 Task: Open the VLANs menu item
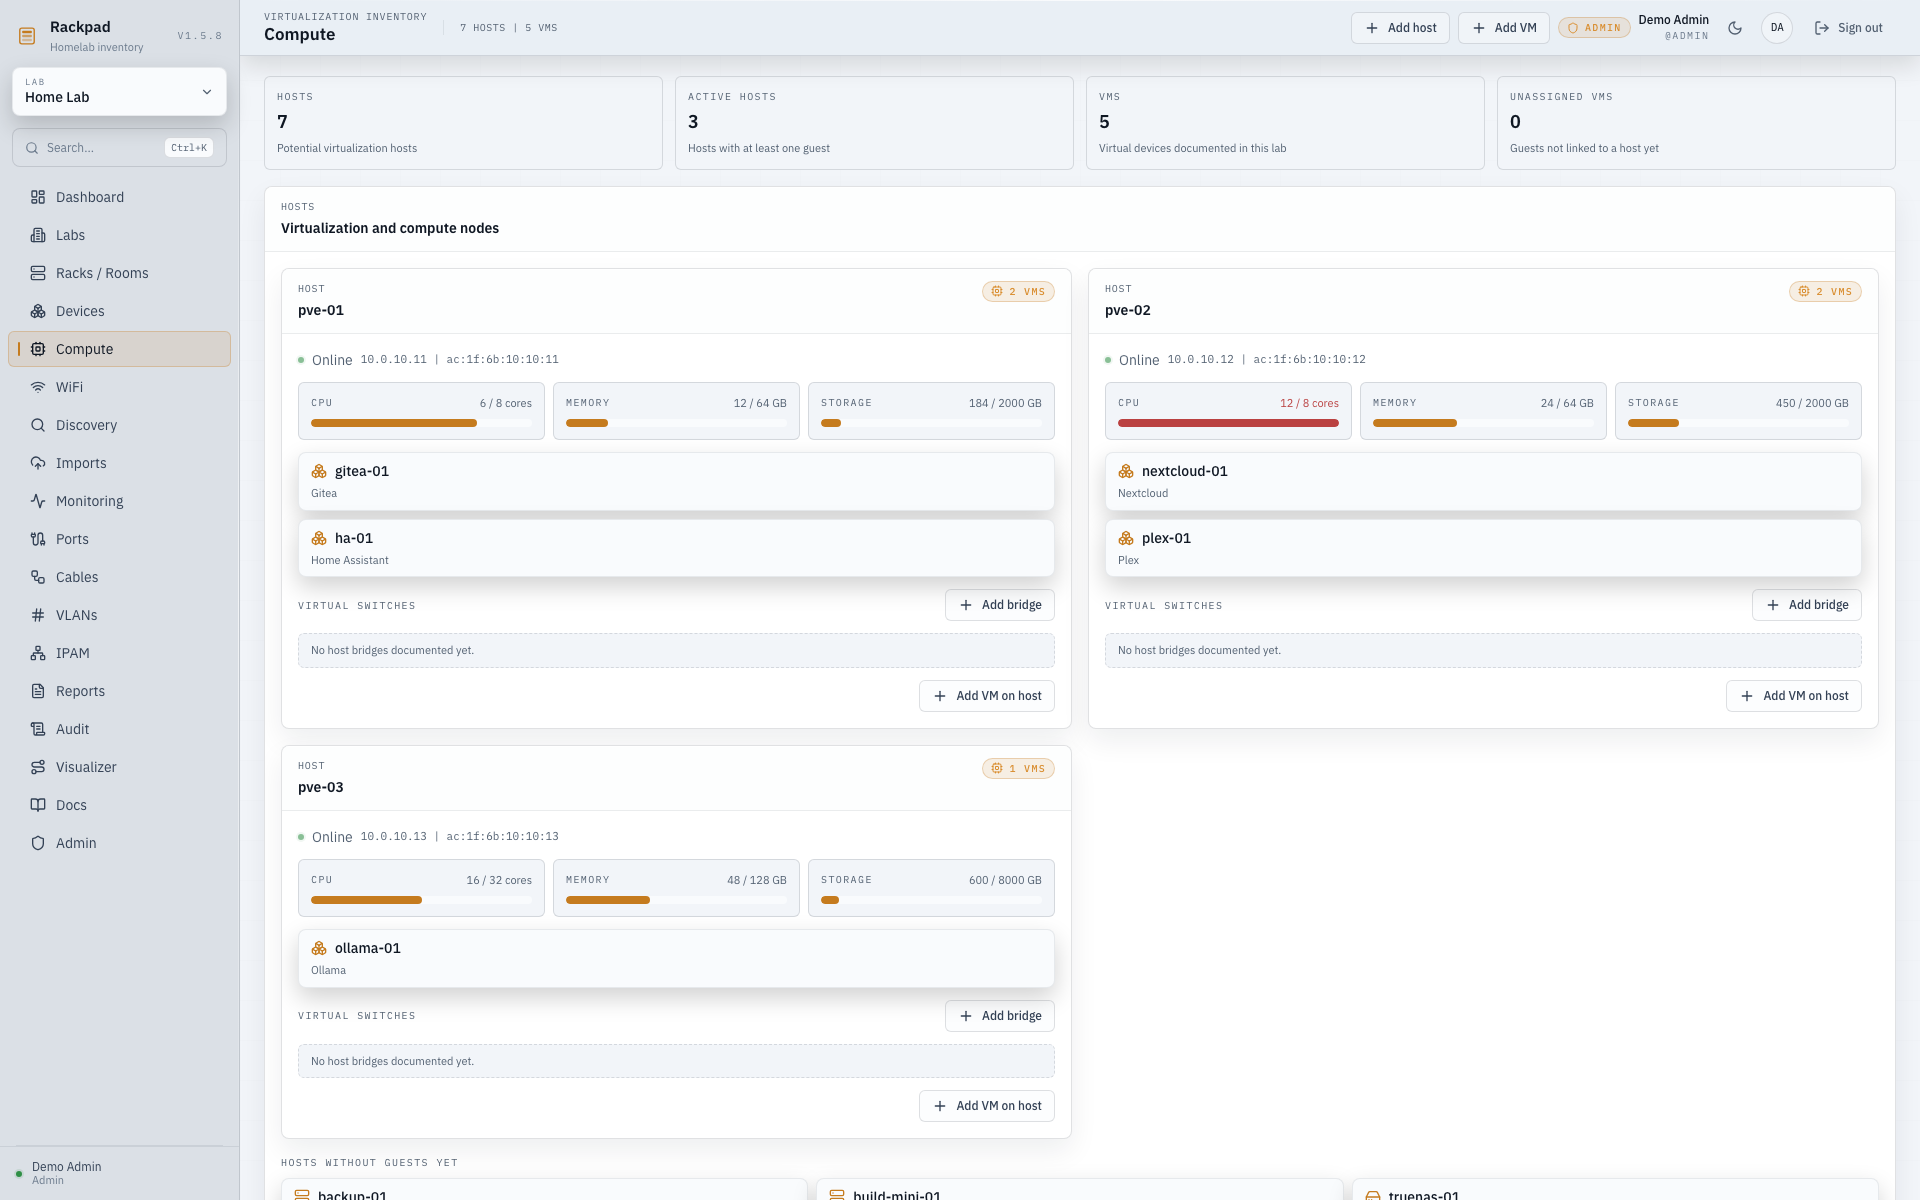tap(119, 615)
